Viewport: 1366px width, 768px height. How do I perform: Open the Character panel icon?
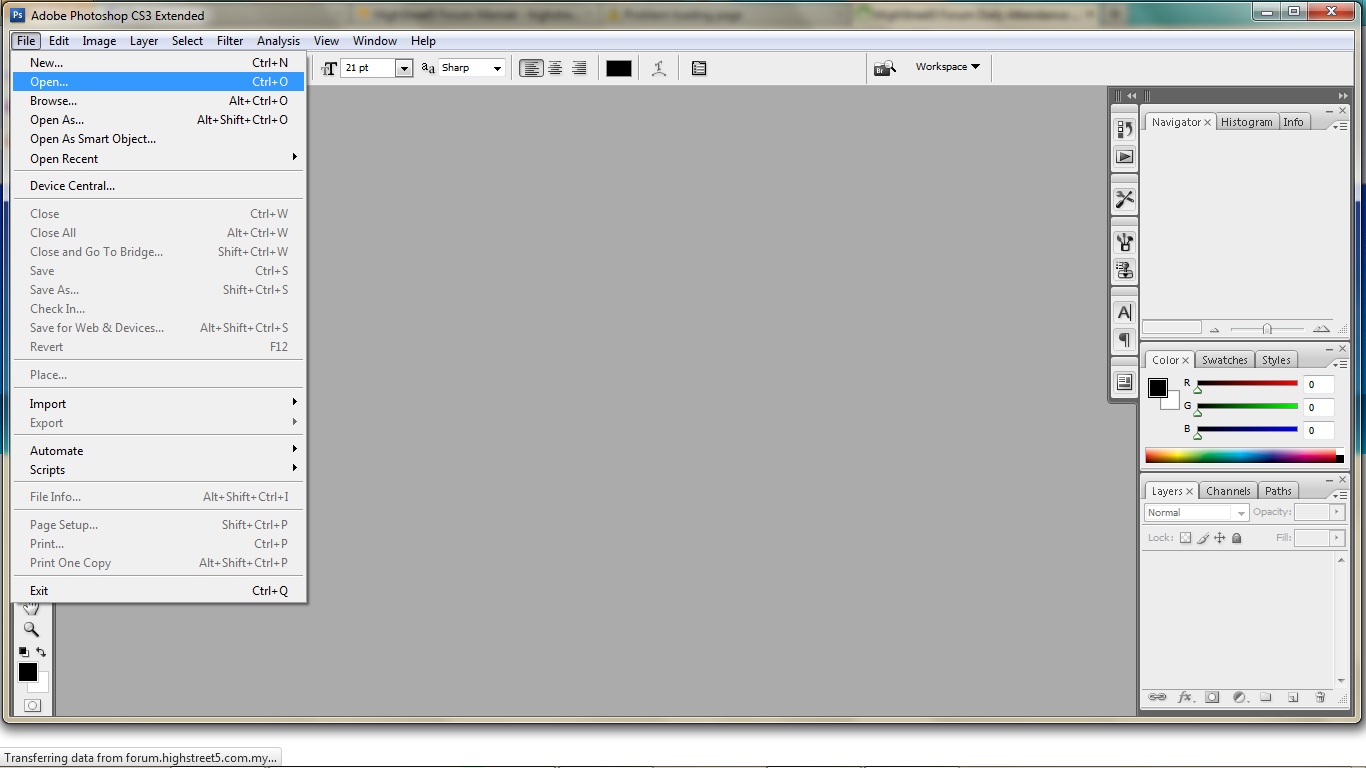pyautogui.click(x=1124, y=312)
